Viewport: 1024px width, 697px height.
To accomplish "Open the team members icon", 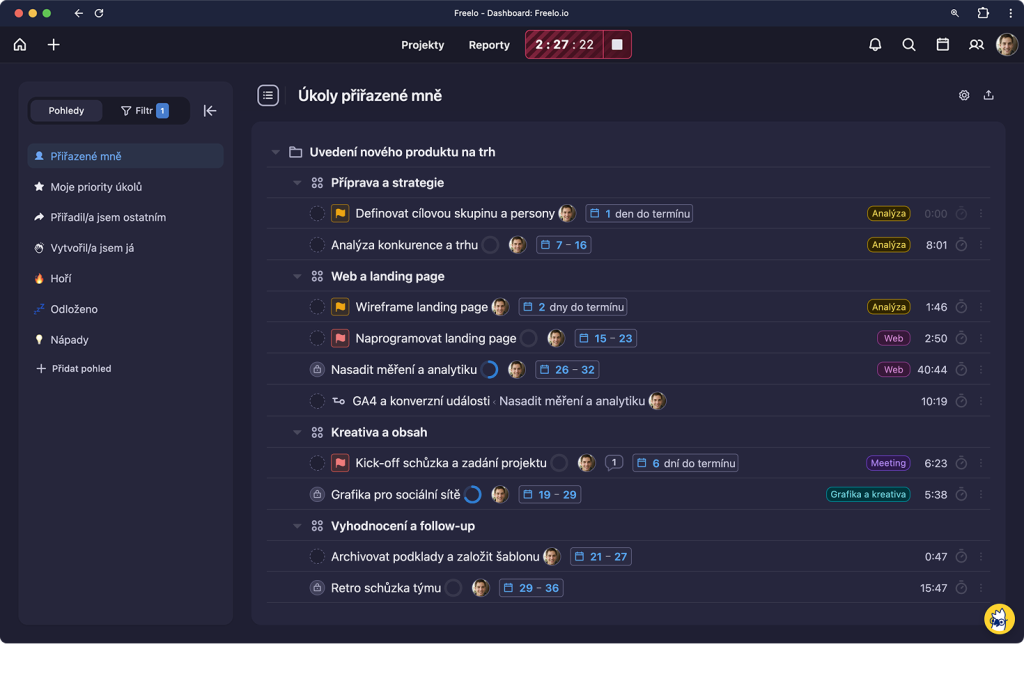I will point(976,44).
